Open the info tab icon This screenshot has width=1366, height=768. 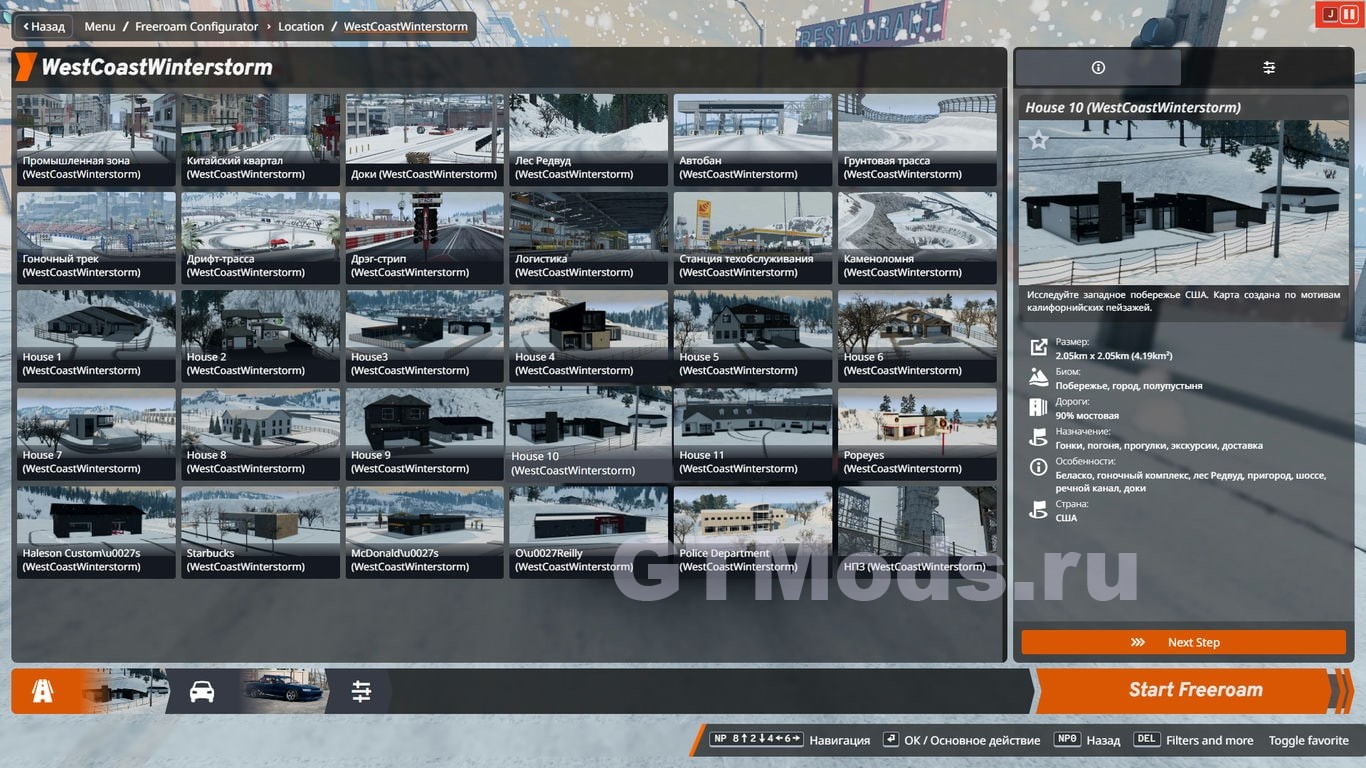click(1098, 68)
